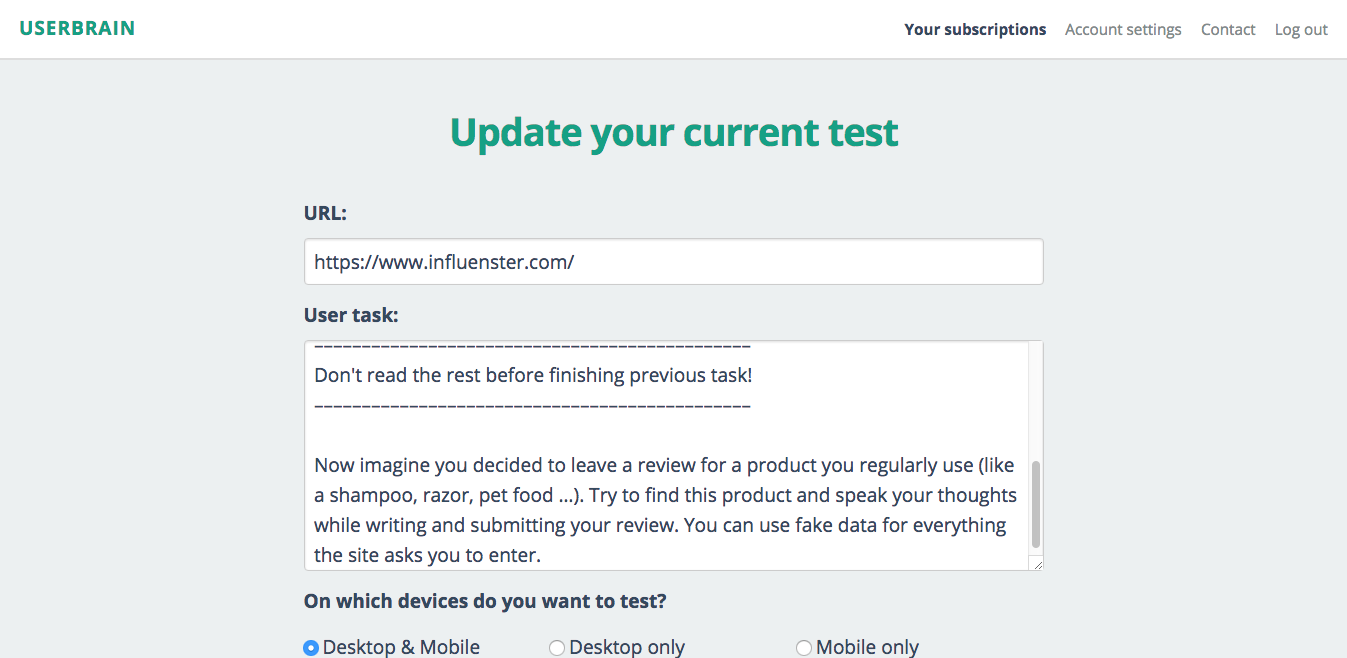
Task: Click the URL input field
Action: point(673,262)
